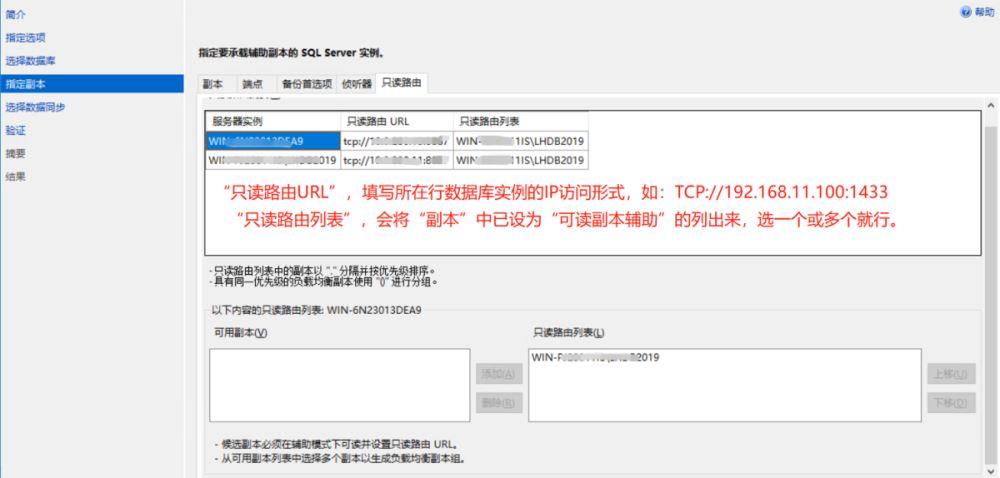Click the first row's LHDB2019 routing list cell
This screenshot has height=478, width=1000.
[x=520, y=141]
